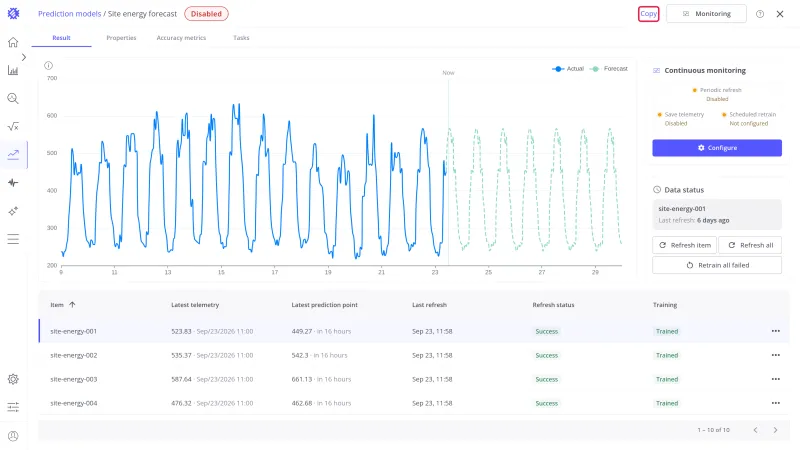800x450 pixels.
Task: Select the site-energy-003 table row
Action: [414, 379]
